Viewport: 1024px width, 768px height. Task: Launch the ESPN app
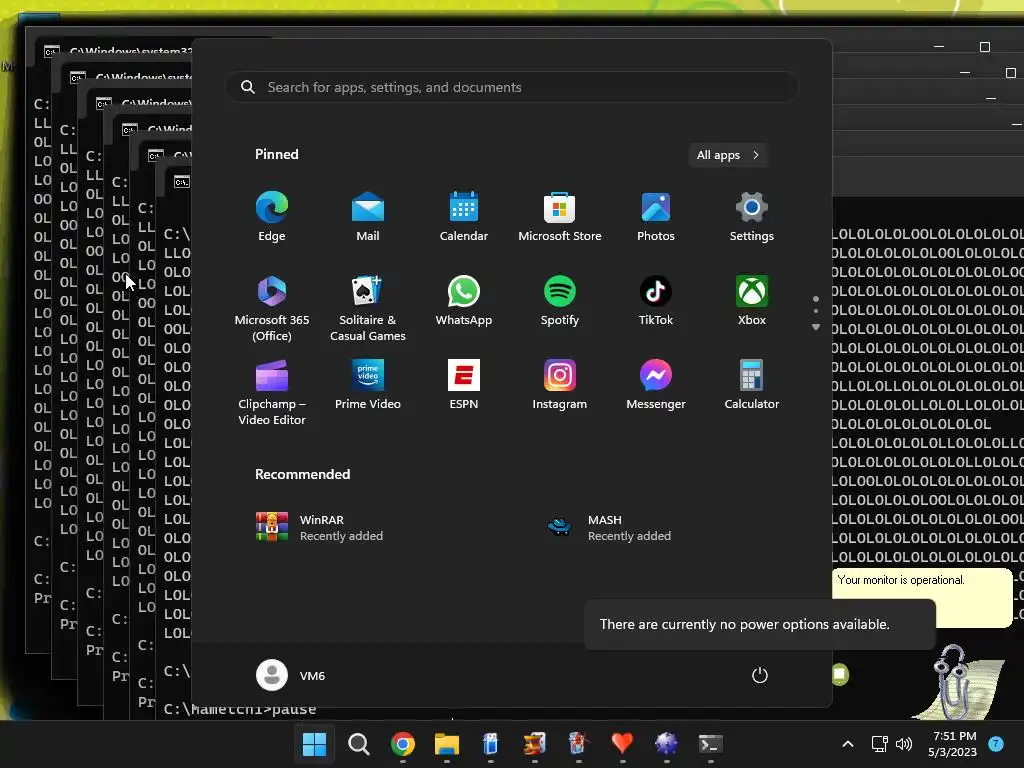click(464, 384)
